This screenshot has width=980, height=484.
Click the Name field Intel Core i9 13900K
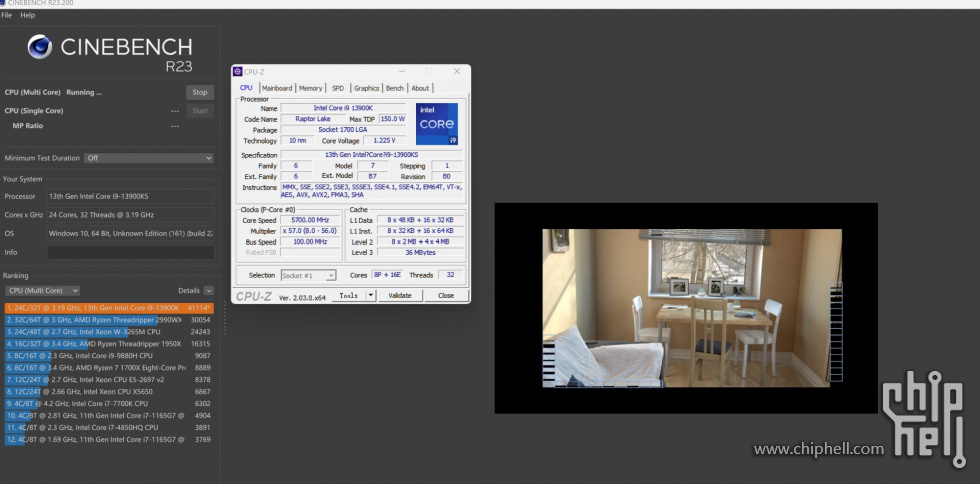[x=343, y=108]
